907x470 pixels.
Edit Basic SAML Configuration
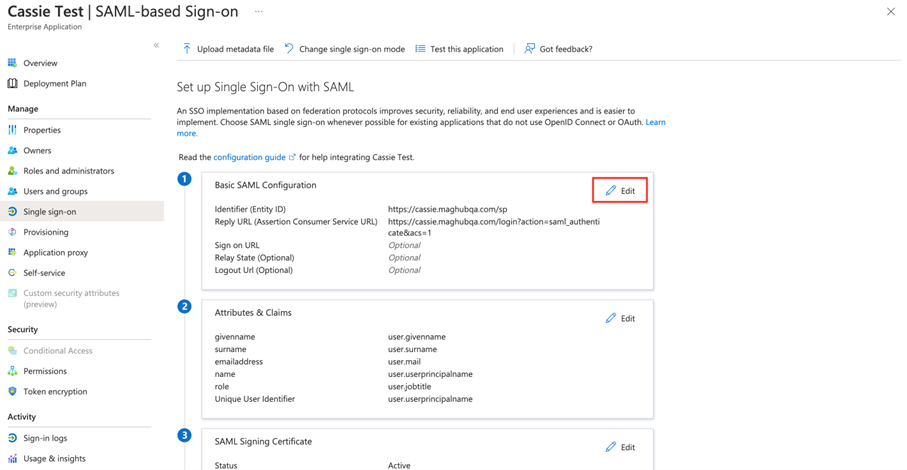(620, 191)
